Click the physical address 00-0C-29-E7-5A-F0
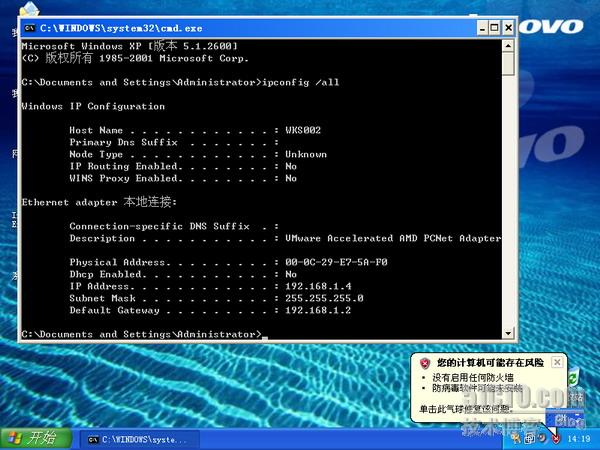The width and height of the screenshot is (600, 450). pyautogui.click(x=336, y=262)
